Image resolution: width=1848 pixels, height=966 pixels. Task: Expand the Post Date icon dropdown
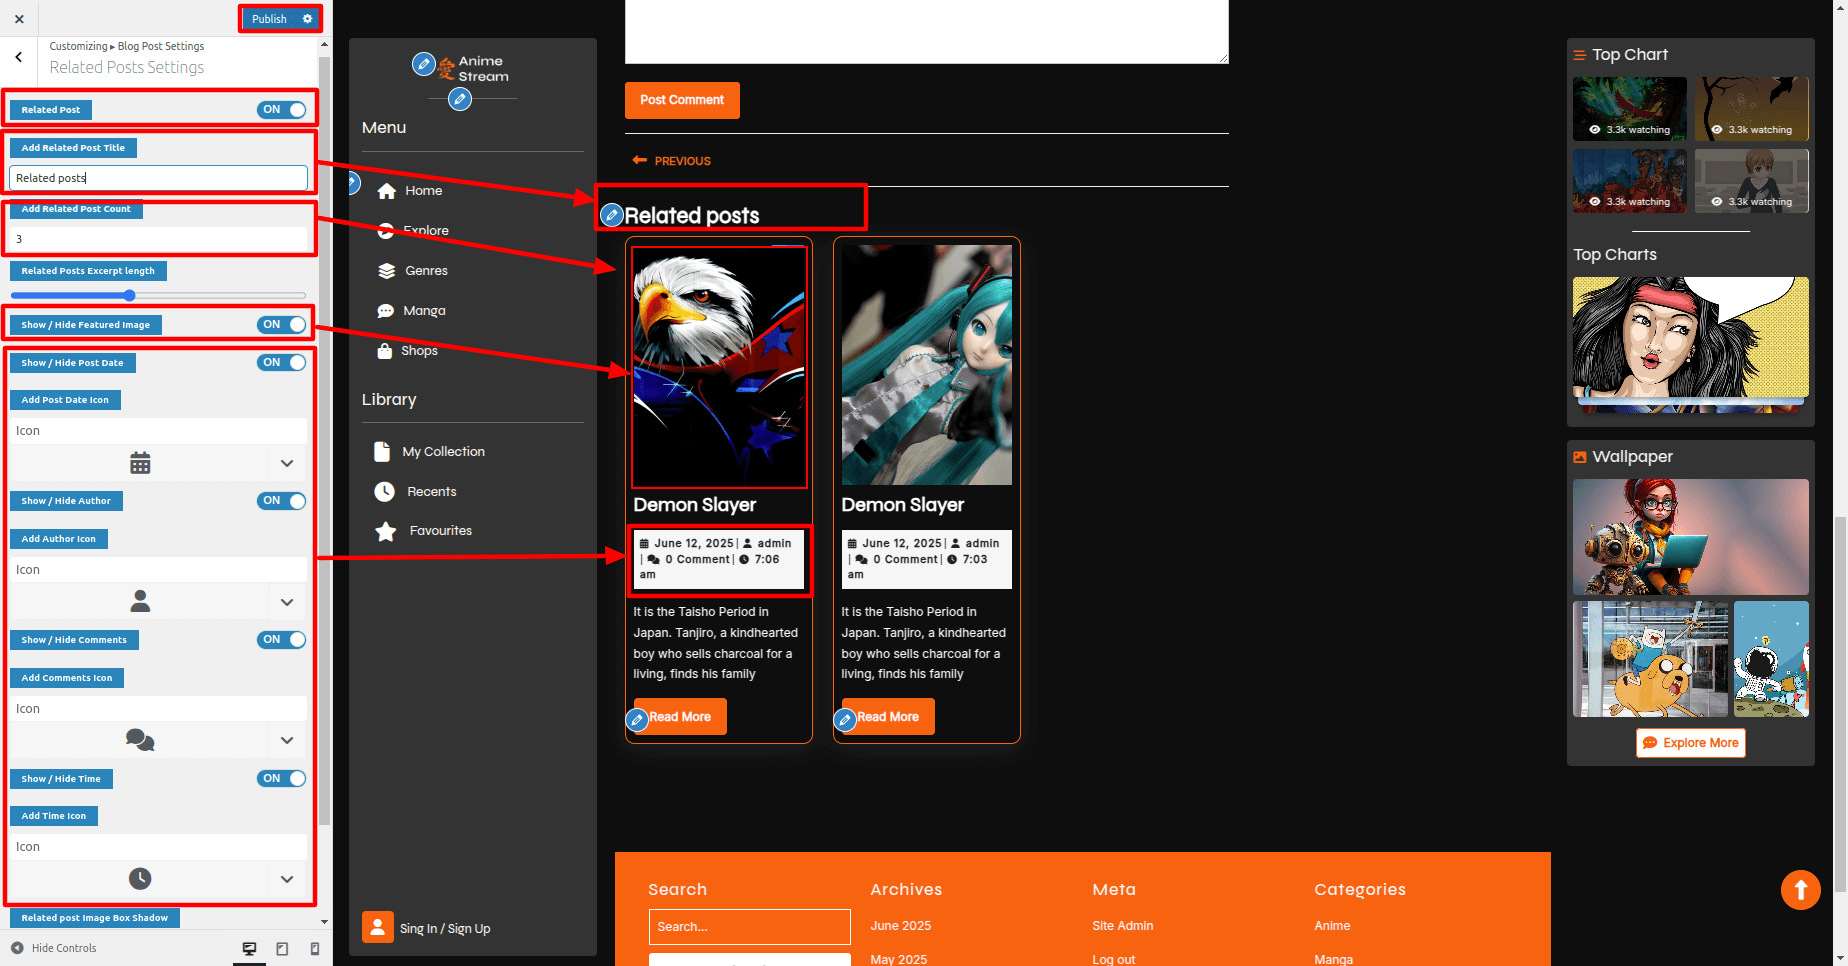click(287, 463)
